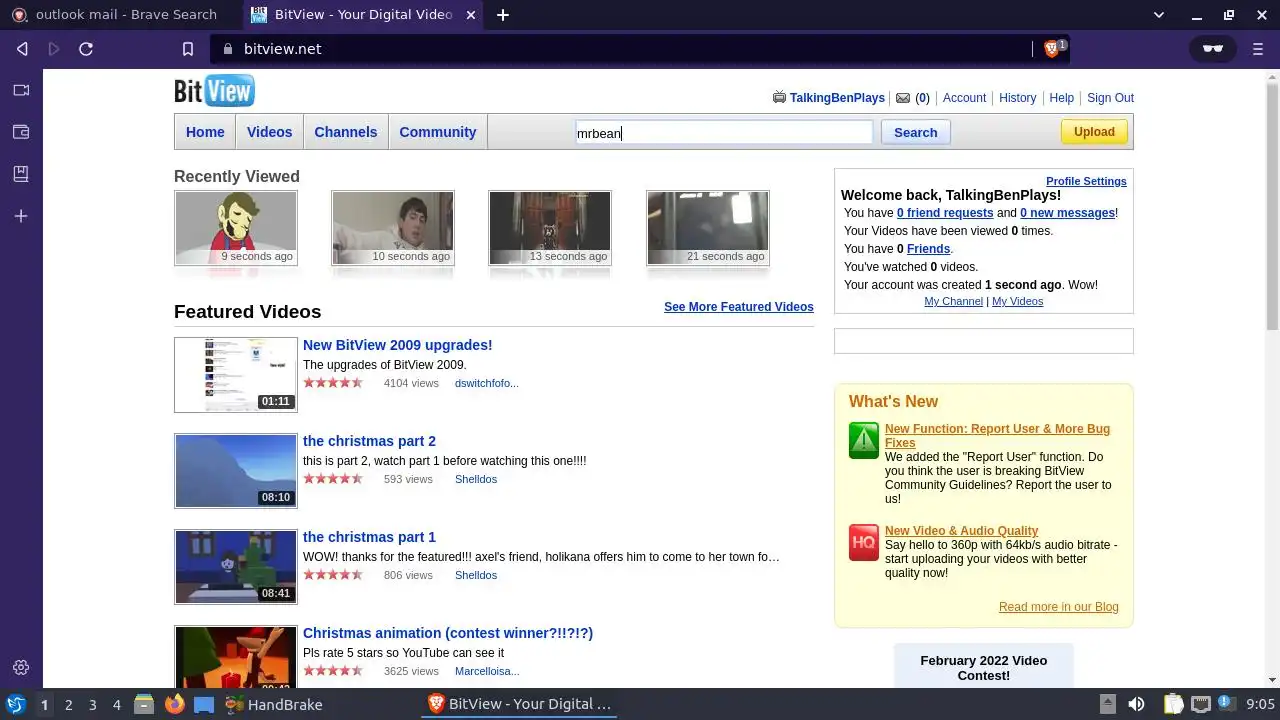The width and height of the screenshot is (1280, 720).
Task: Expand the tab search dropdown arrow
Action: [1159, 15]
